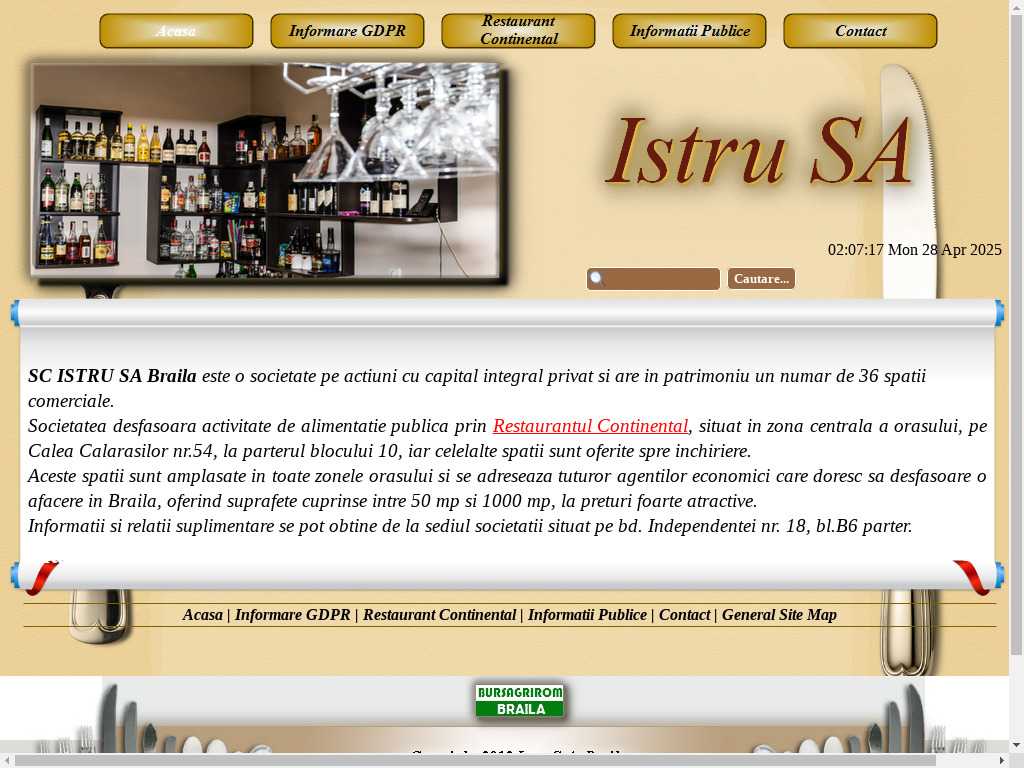Open the Acasa menu button

176,31
